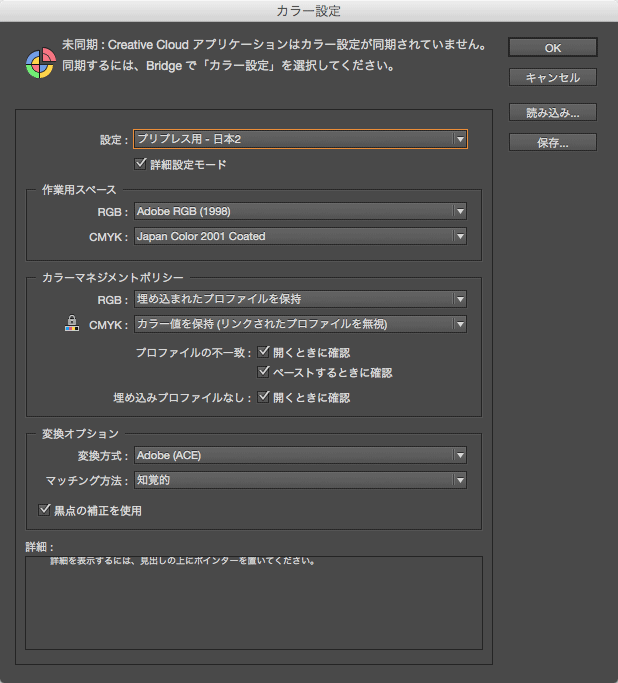
Task: Click the キャンセル button
Action: click(x=553, y=78)
